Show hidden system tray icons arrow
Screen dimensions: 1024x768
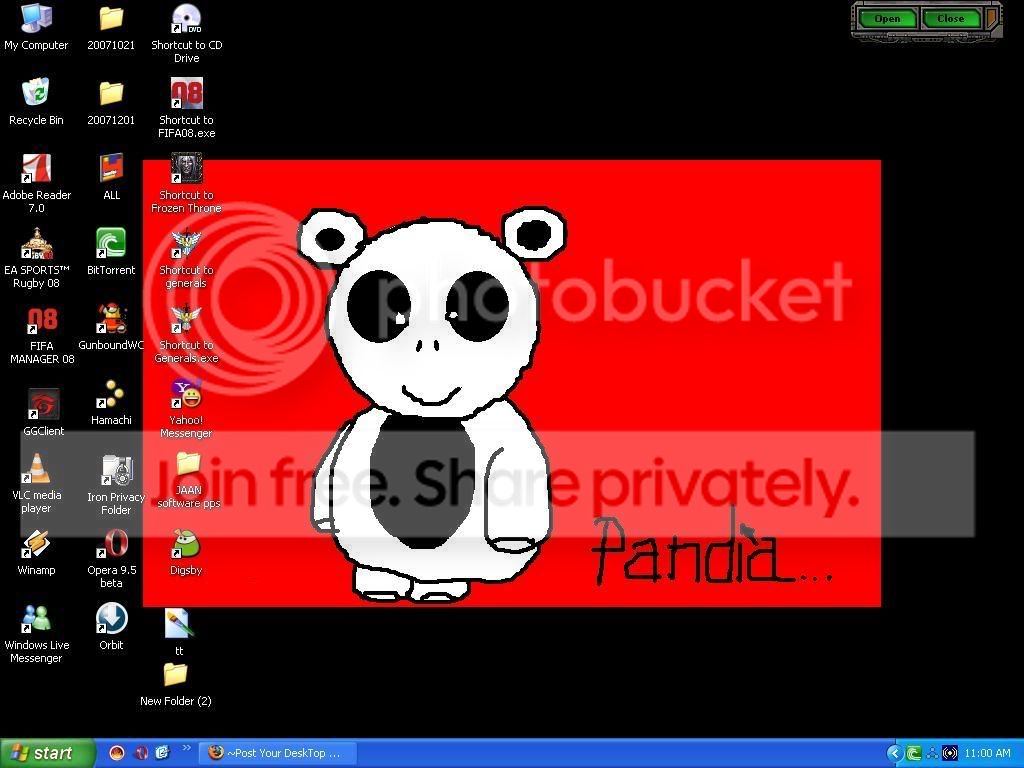[895, 754]
